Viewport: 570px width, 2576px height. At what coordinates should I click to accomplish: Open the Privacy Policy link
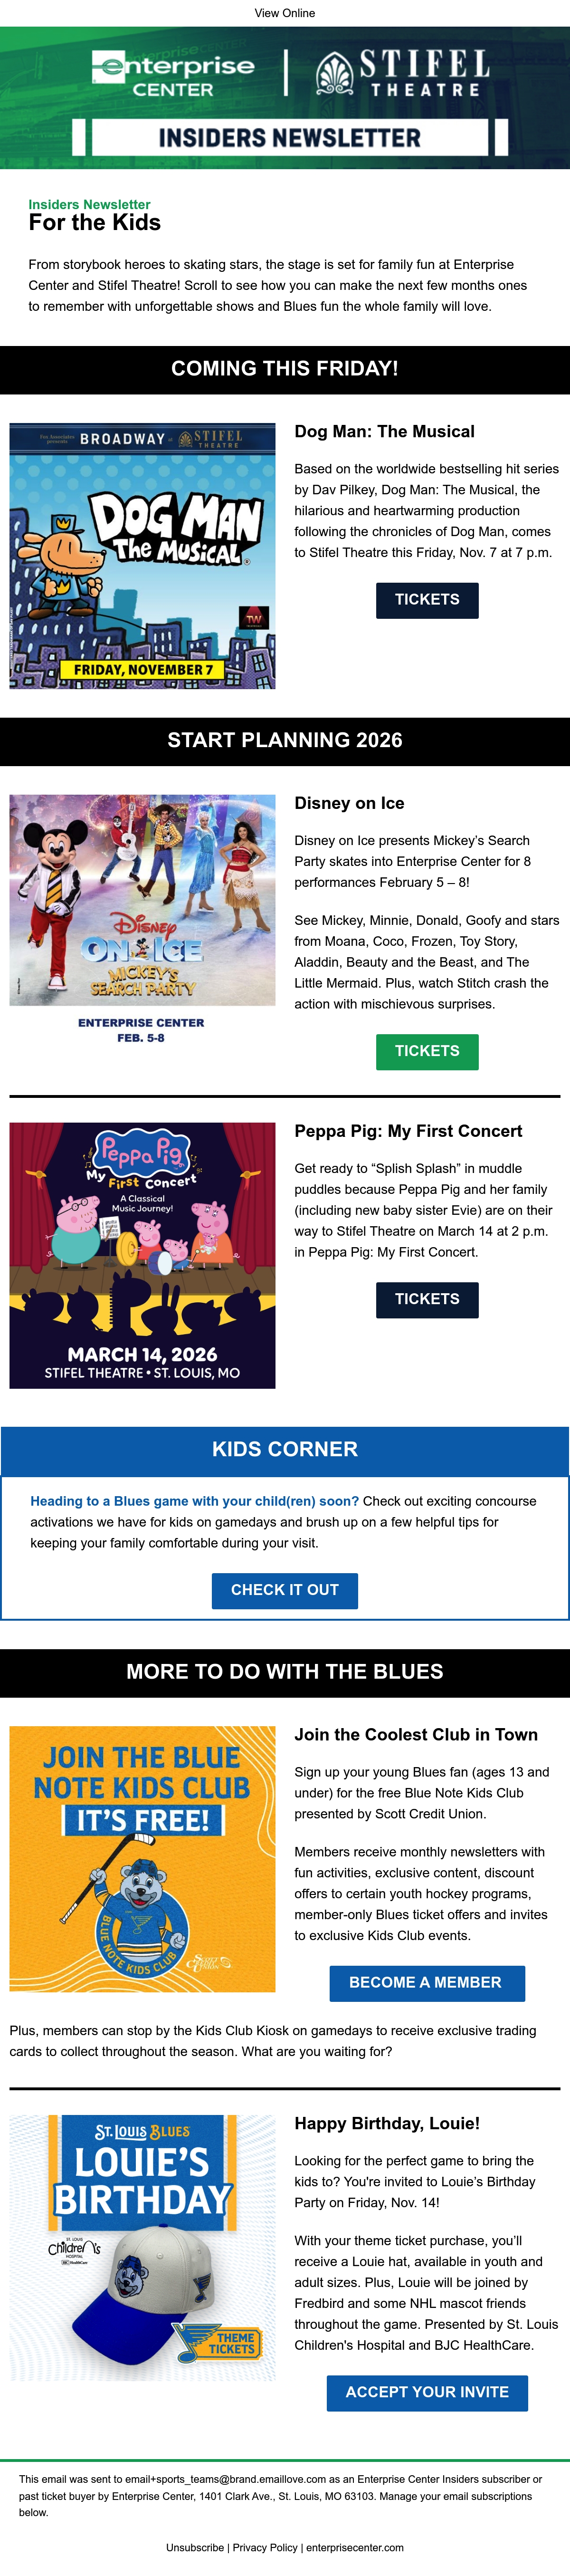pyautogui.click(x=265, y=2547)
